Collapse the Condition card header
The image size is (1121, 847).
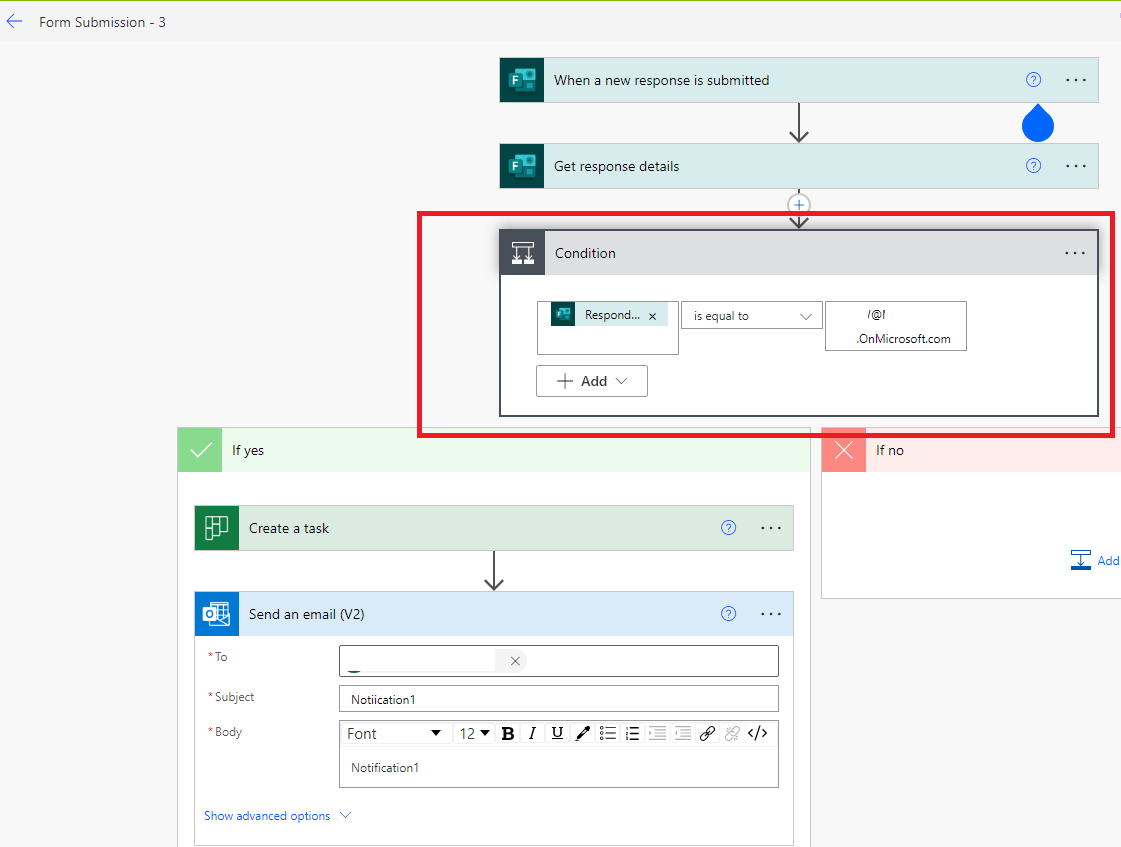click(799, 253)
